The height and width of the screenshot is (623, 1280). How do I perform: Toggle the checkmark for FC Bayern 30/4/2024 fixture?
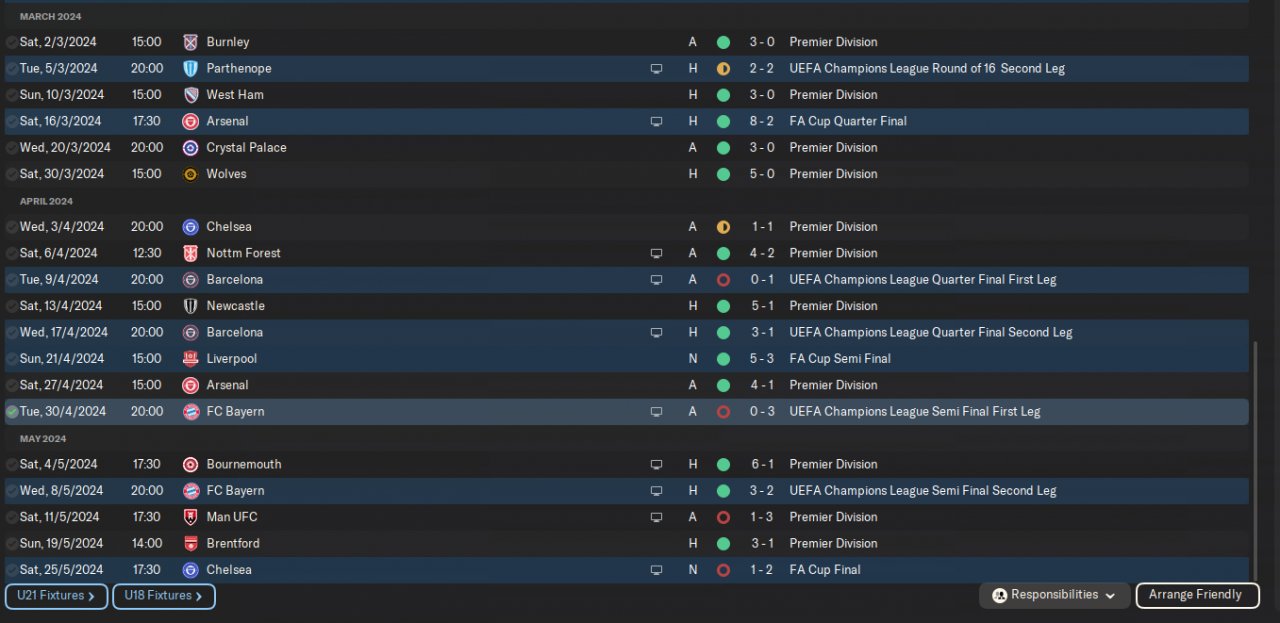[11, 411]
